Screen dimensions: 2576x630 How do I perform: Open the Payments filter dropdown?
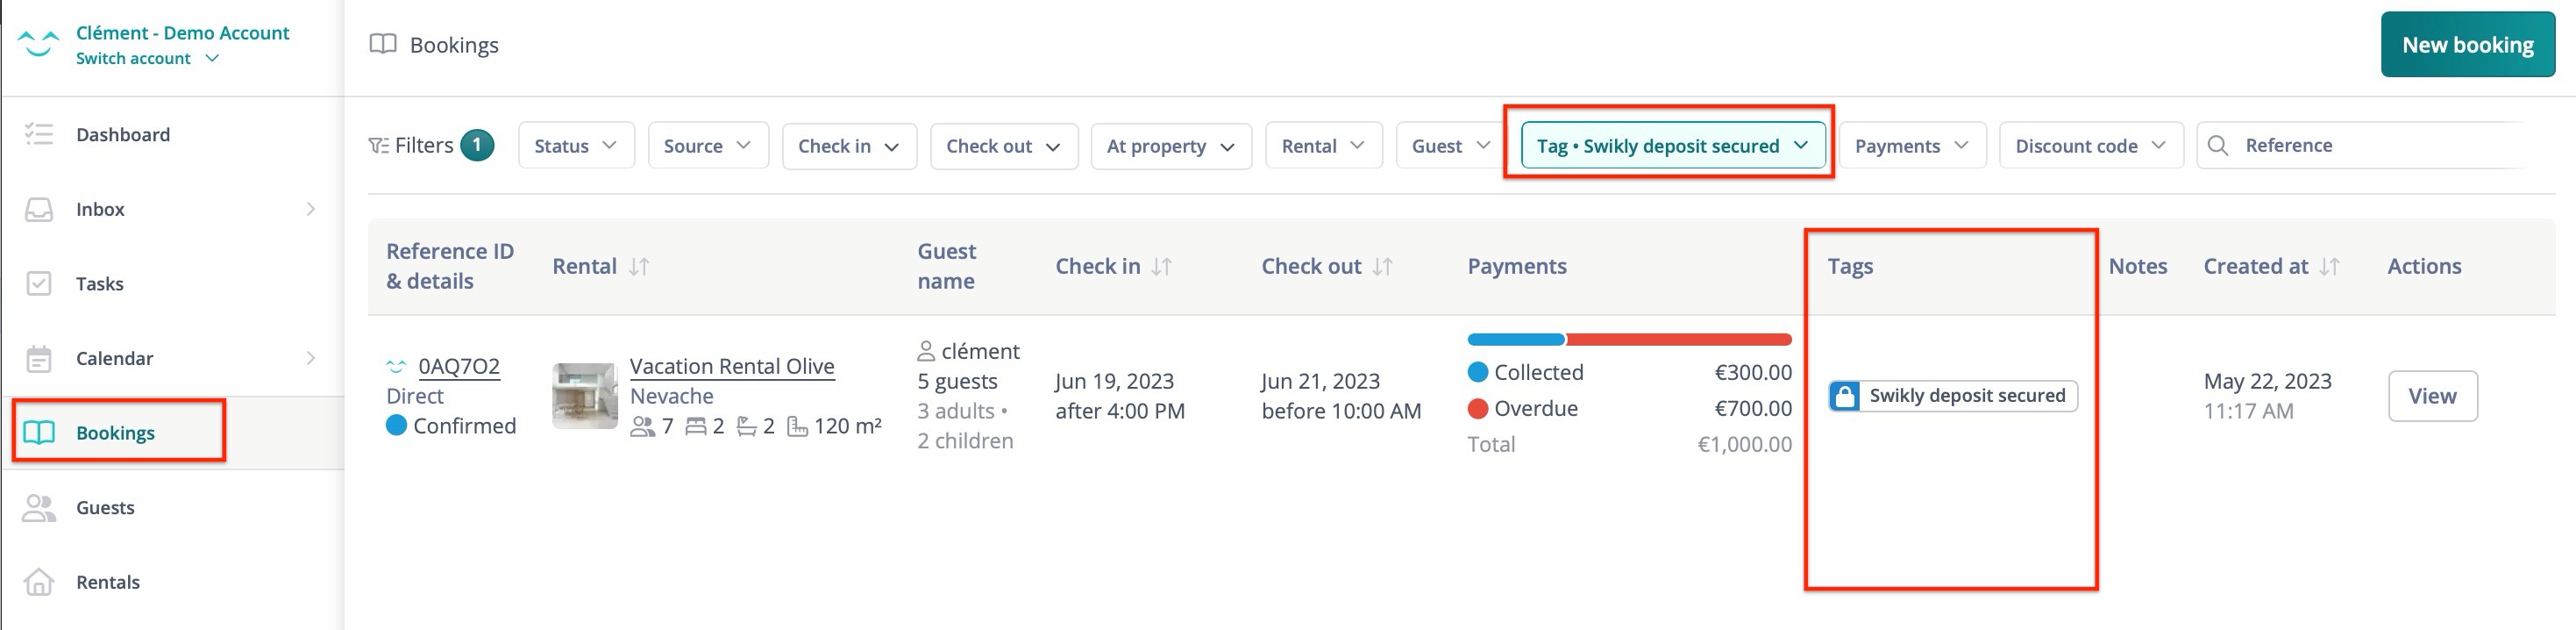pos(1912,146)
